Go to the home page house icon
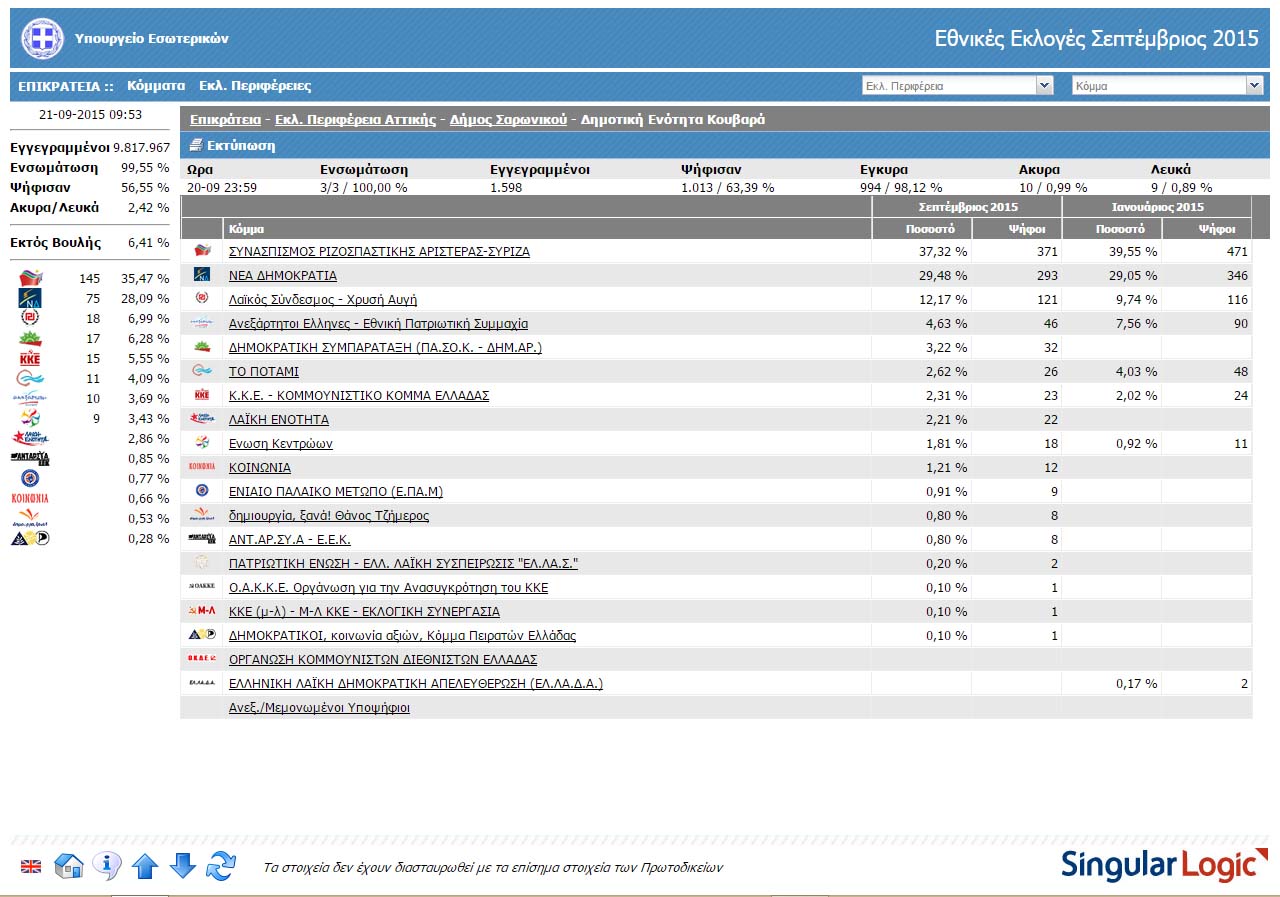This screenshot has height=897, width=1280. pyautogui.click(x=68, y=865)
